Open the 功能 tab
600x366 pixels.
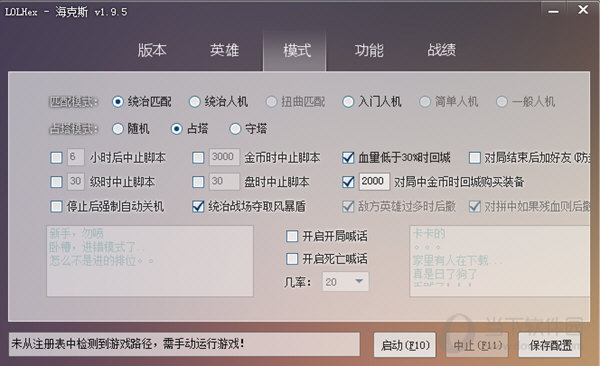pyautogui.click(x=369, y=50)
